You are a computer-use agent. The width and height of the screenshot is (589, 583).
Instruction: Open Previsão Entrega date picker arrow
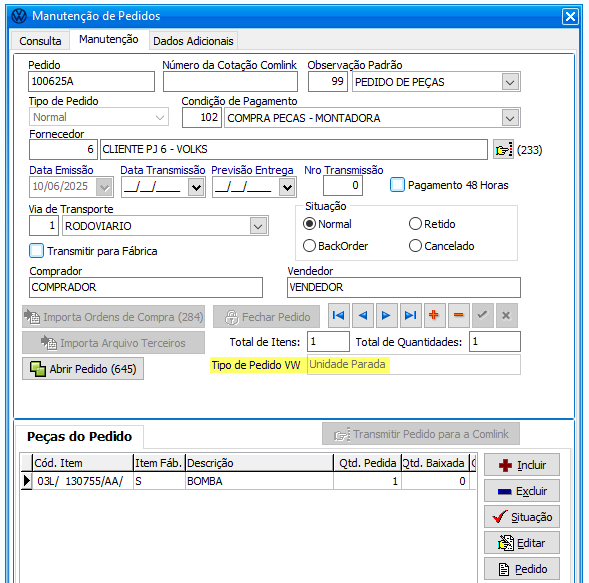287,187
